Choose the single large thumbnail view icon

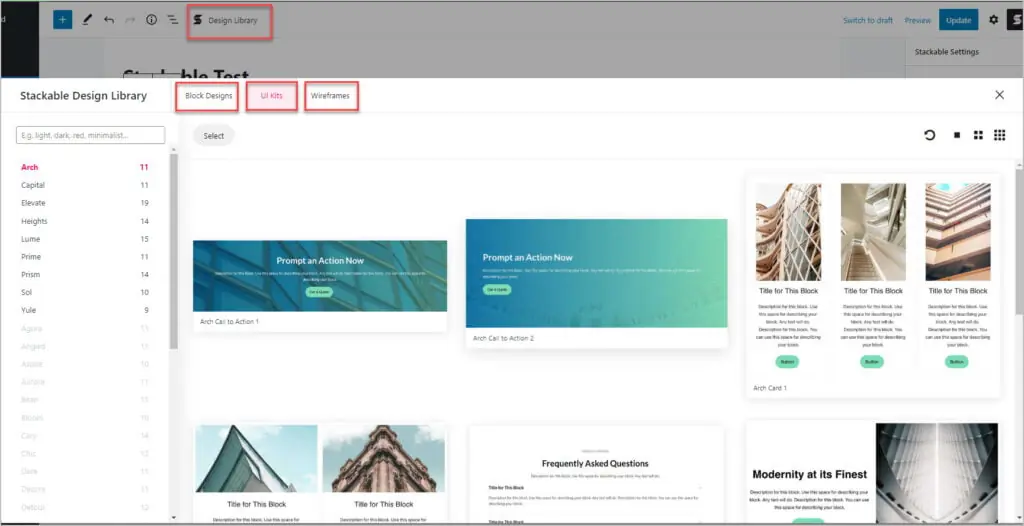point(957,135)
